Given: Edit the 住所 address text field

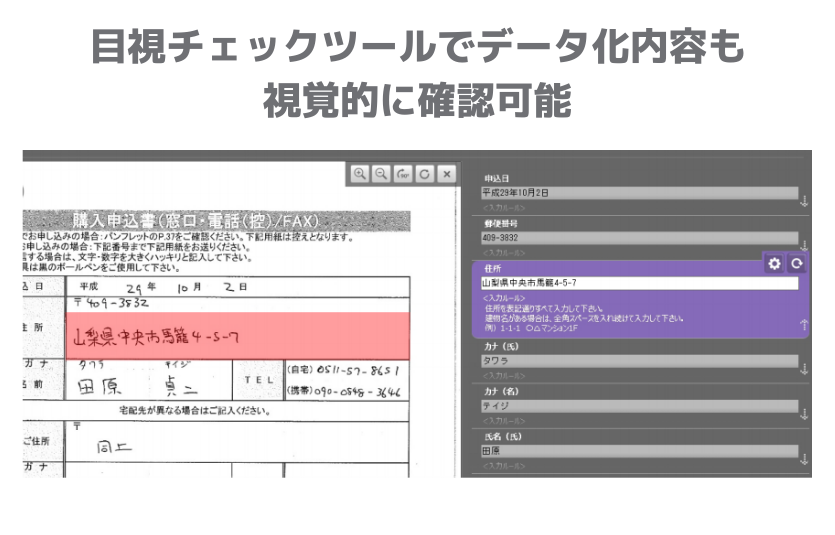Looking at the screenshot, I should [x=639, y=283].
